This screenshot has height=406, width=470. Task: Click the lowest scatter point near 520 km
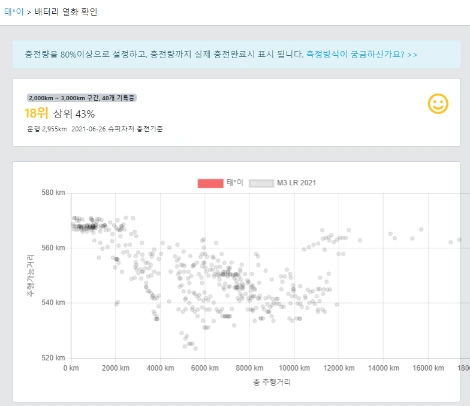195,349
